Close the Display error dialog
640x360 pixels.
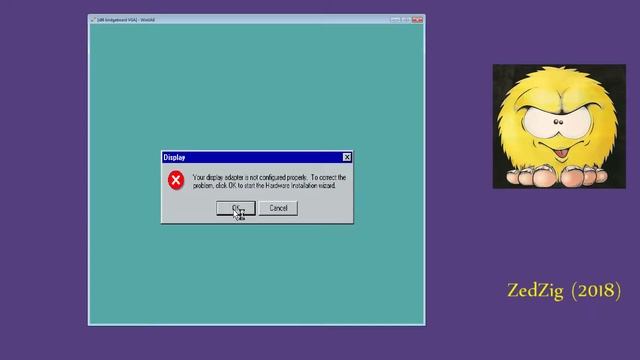[x=347, y=157]
